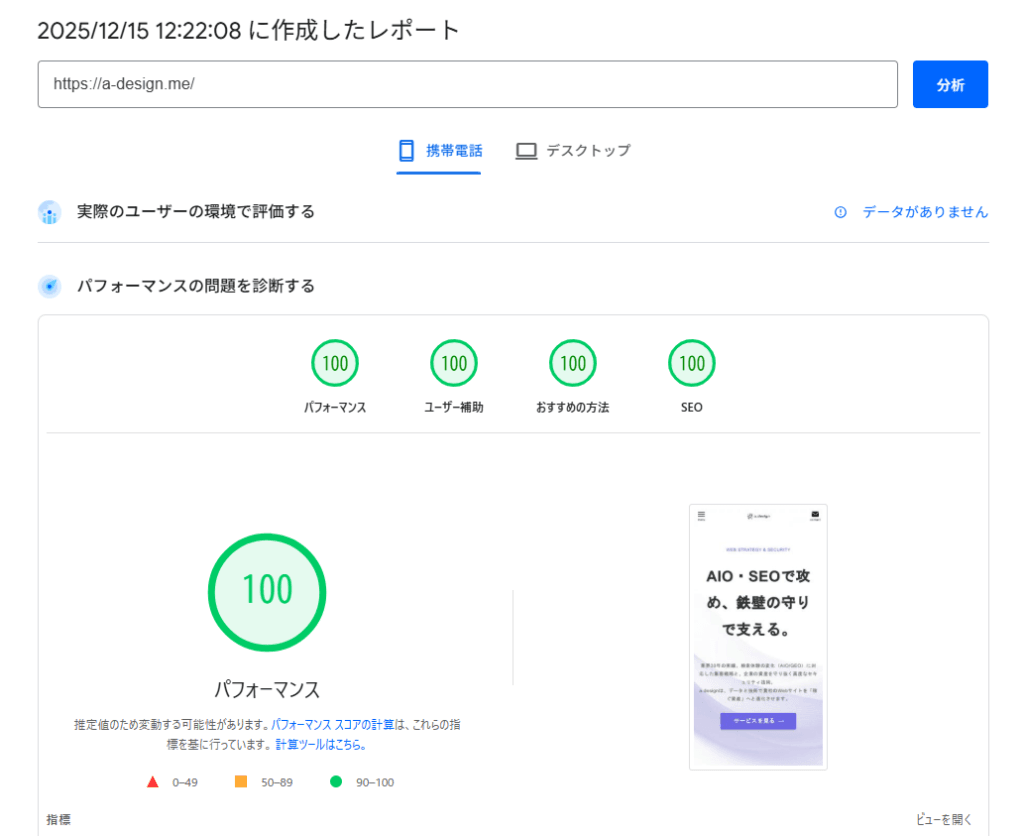Click the laptop icon on デスクトップ tab
Viewport: 1024px width, 836px height.
click(x=525, y=150)
